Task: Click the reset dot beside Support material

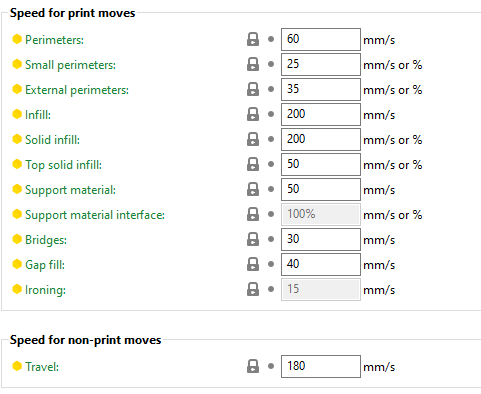Action: pos(271,189)
